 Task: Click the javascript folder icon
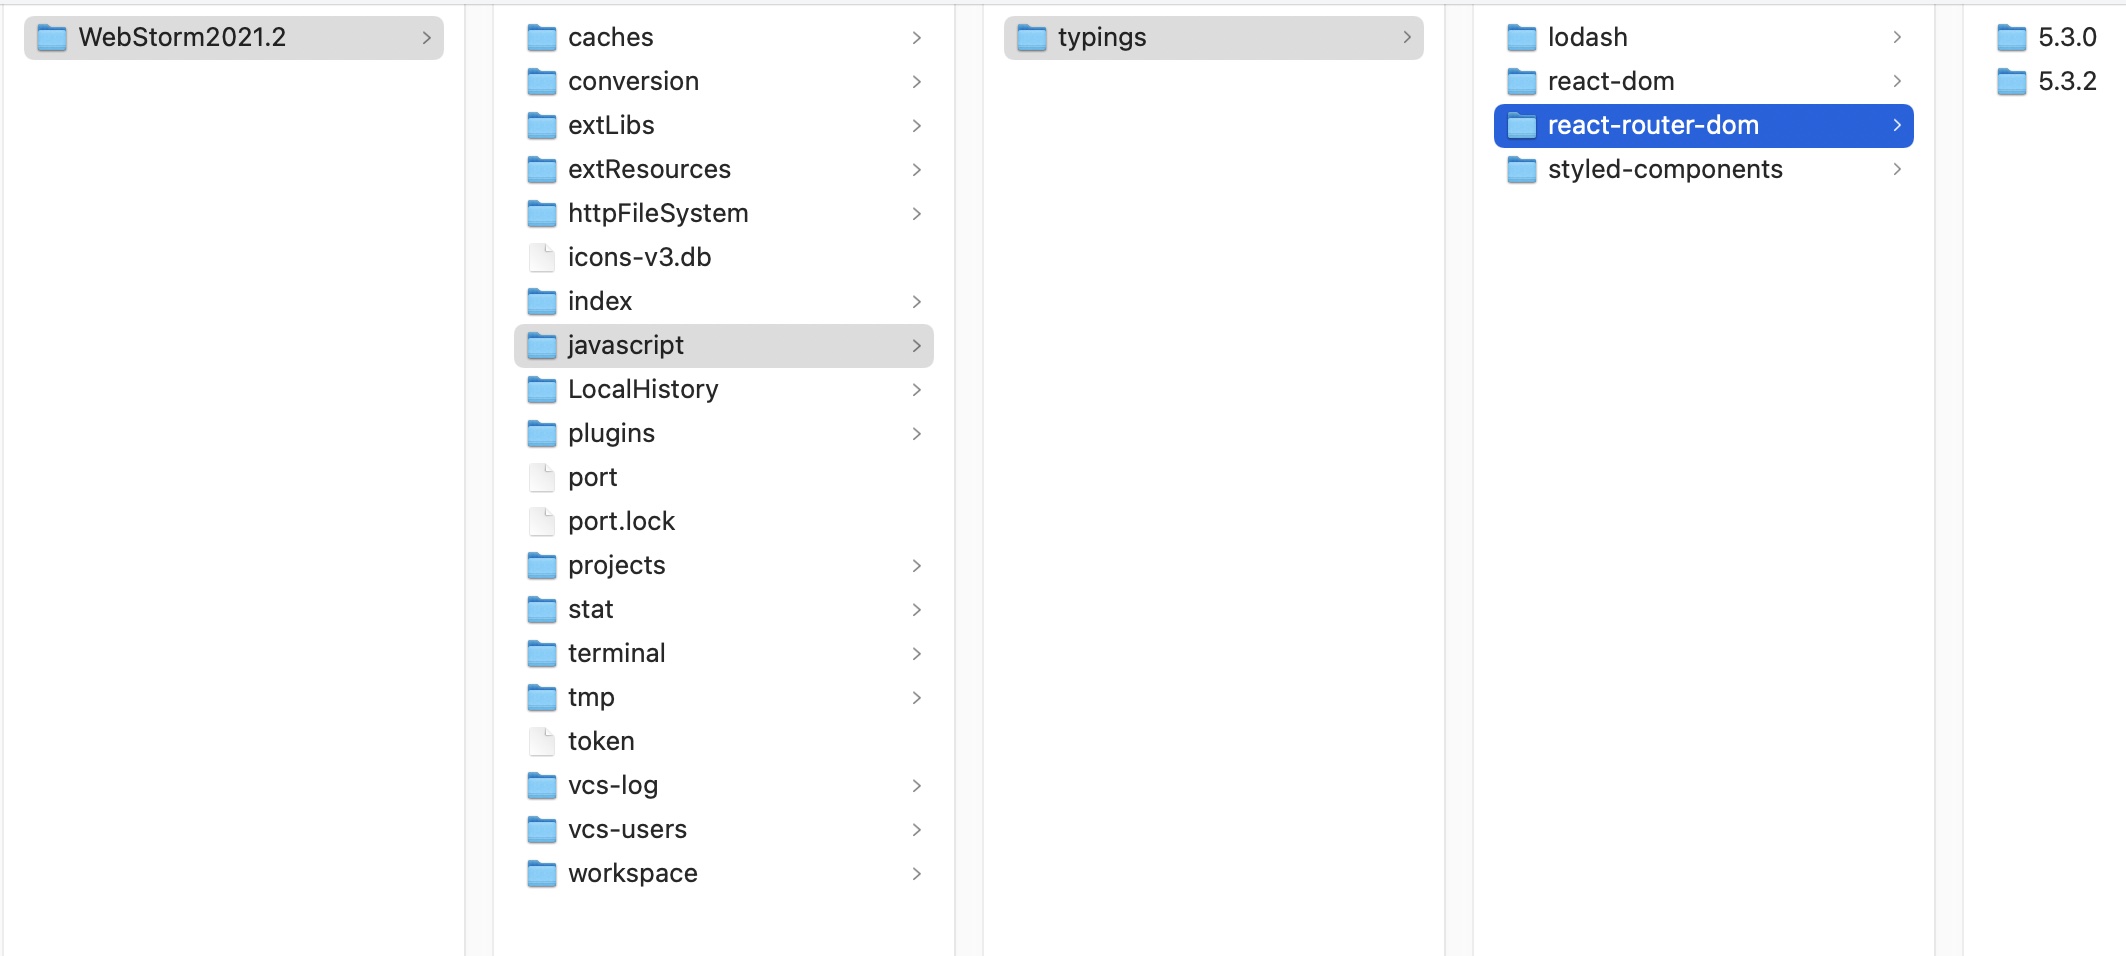pos(542,346)
